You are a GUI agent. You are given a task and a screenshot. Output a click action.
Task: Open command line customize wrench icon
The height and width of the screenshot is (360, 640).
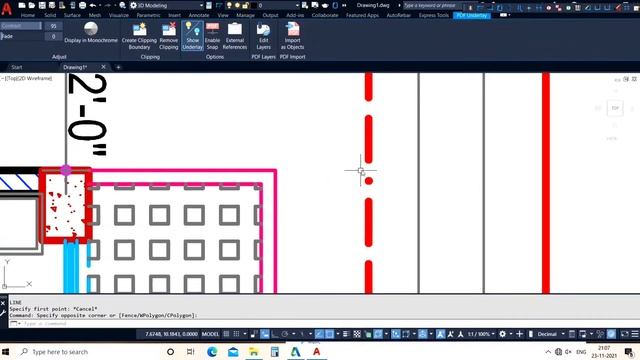[x=3, y=313]
